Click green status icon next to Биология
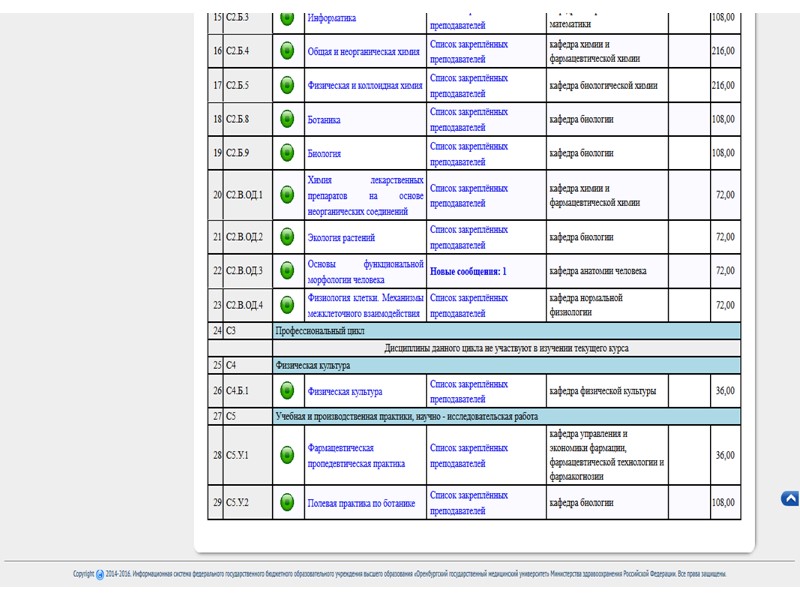This screenshot has height=600, width=800. pyautogui.click(x=287, y=153)
